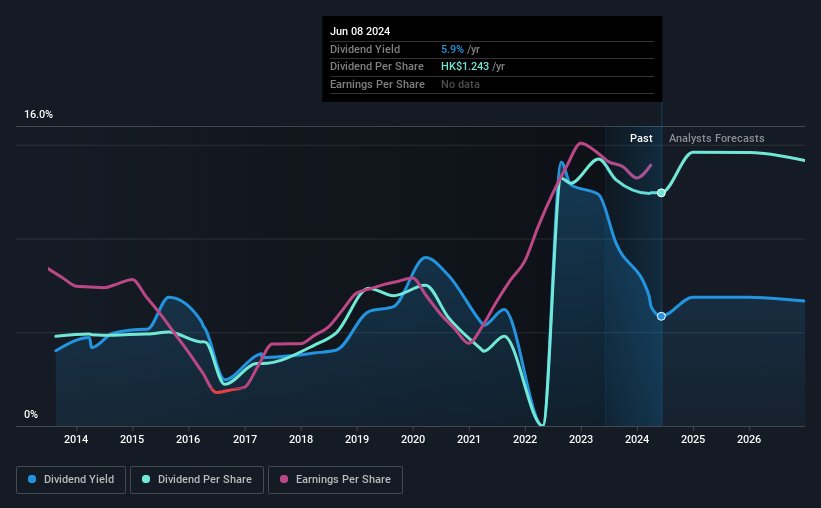Click the HK$1.243 dividend per share value
The image size is (821, 508).
tap(465, 67)
